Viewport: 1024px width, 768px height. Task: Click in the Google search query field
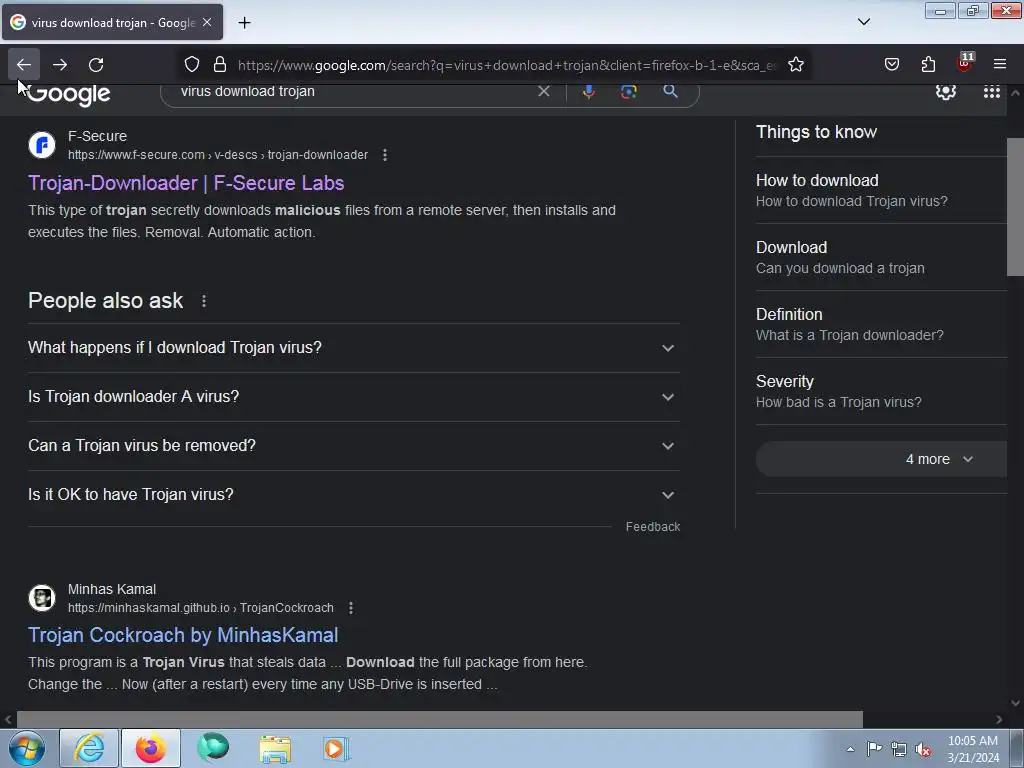click(x=353, y=91)
